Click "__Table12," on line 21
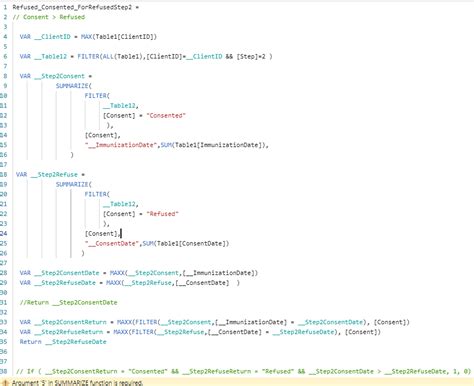 [x=121, y=204]
